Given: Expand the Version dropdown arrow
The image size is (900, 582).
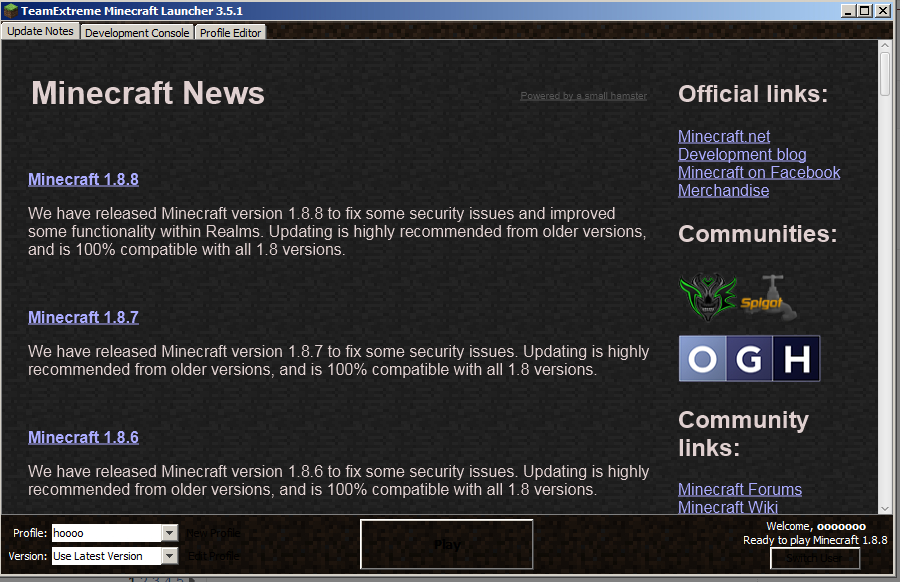Looking at the screenshot, I should click(x=169, y=556).
